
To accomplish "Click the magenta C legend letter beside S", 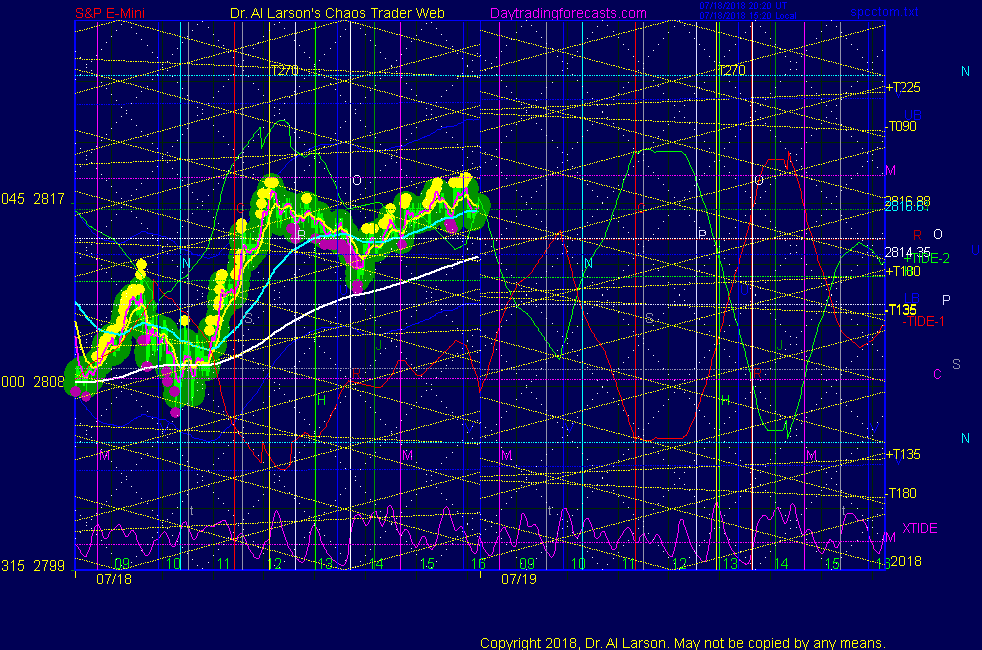I will (x=937, y=374).
